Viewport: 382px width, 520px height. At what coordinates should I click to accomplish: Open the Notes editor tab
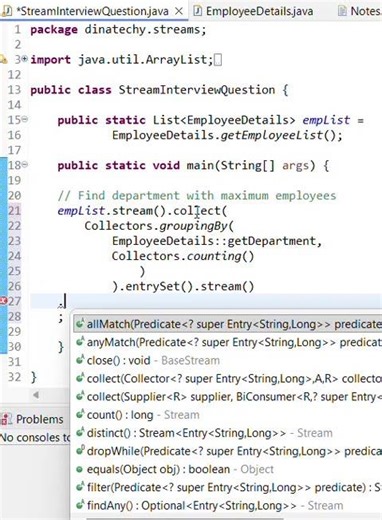(x=365, y=11)
